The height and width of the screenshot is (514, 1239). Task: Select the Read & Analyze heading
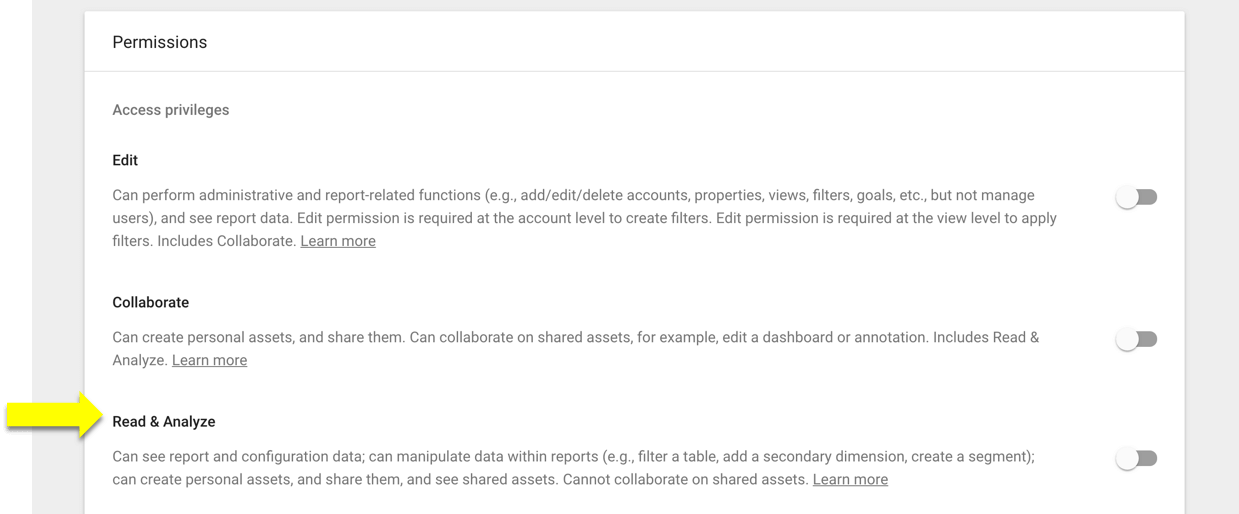164,422
